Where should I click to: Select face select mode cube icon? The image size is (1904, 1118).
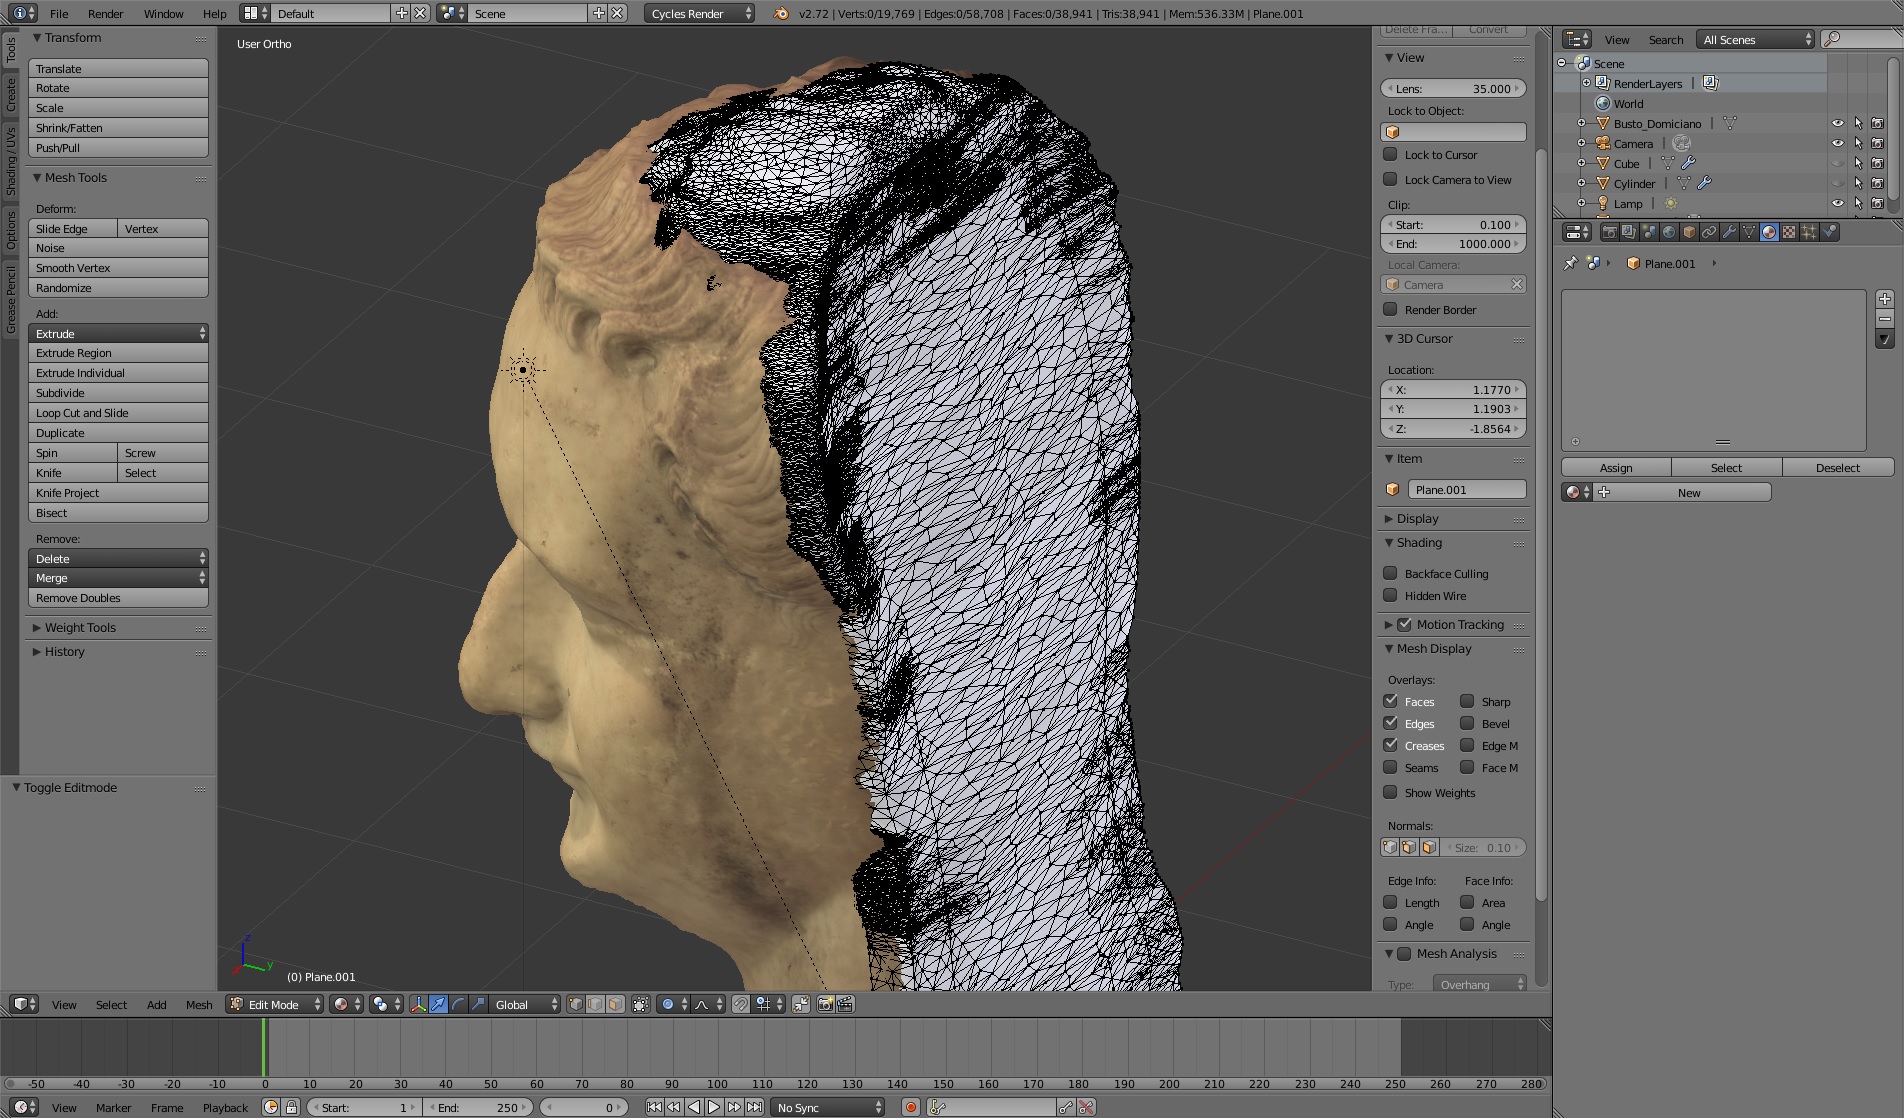point(615,1004)
